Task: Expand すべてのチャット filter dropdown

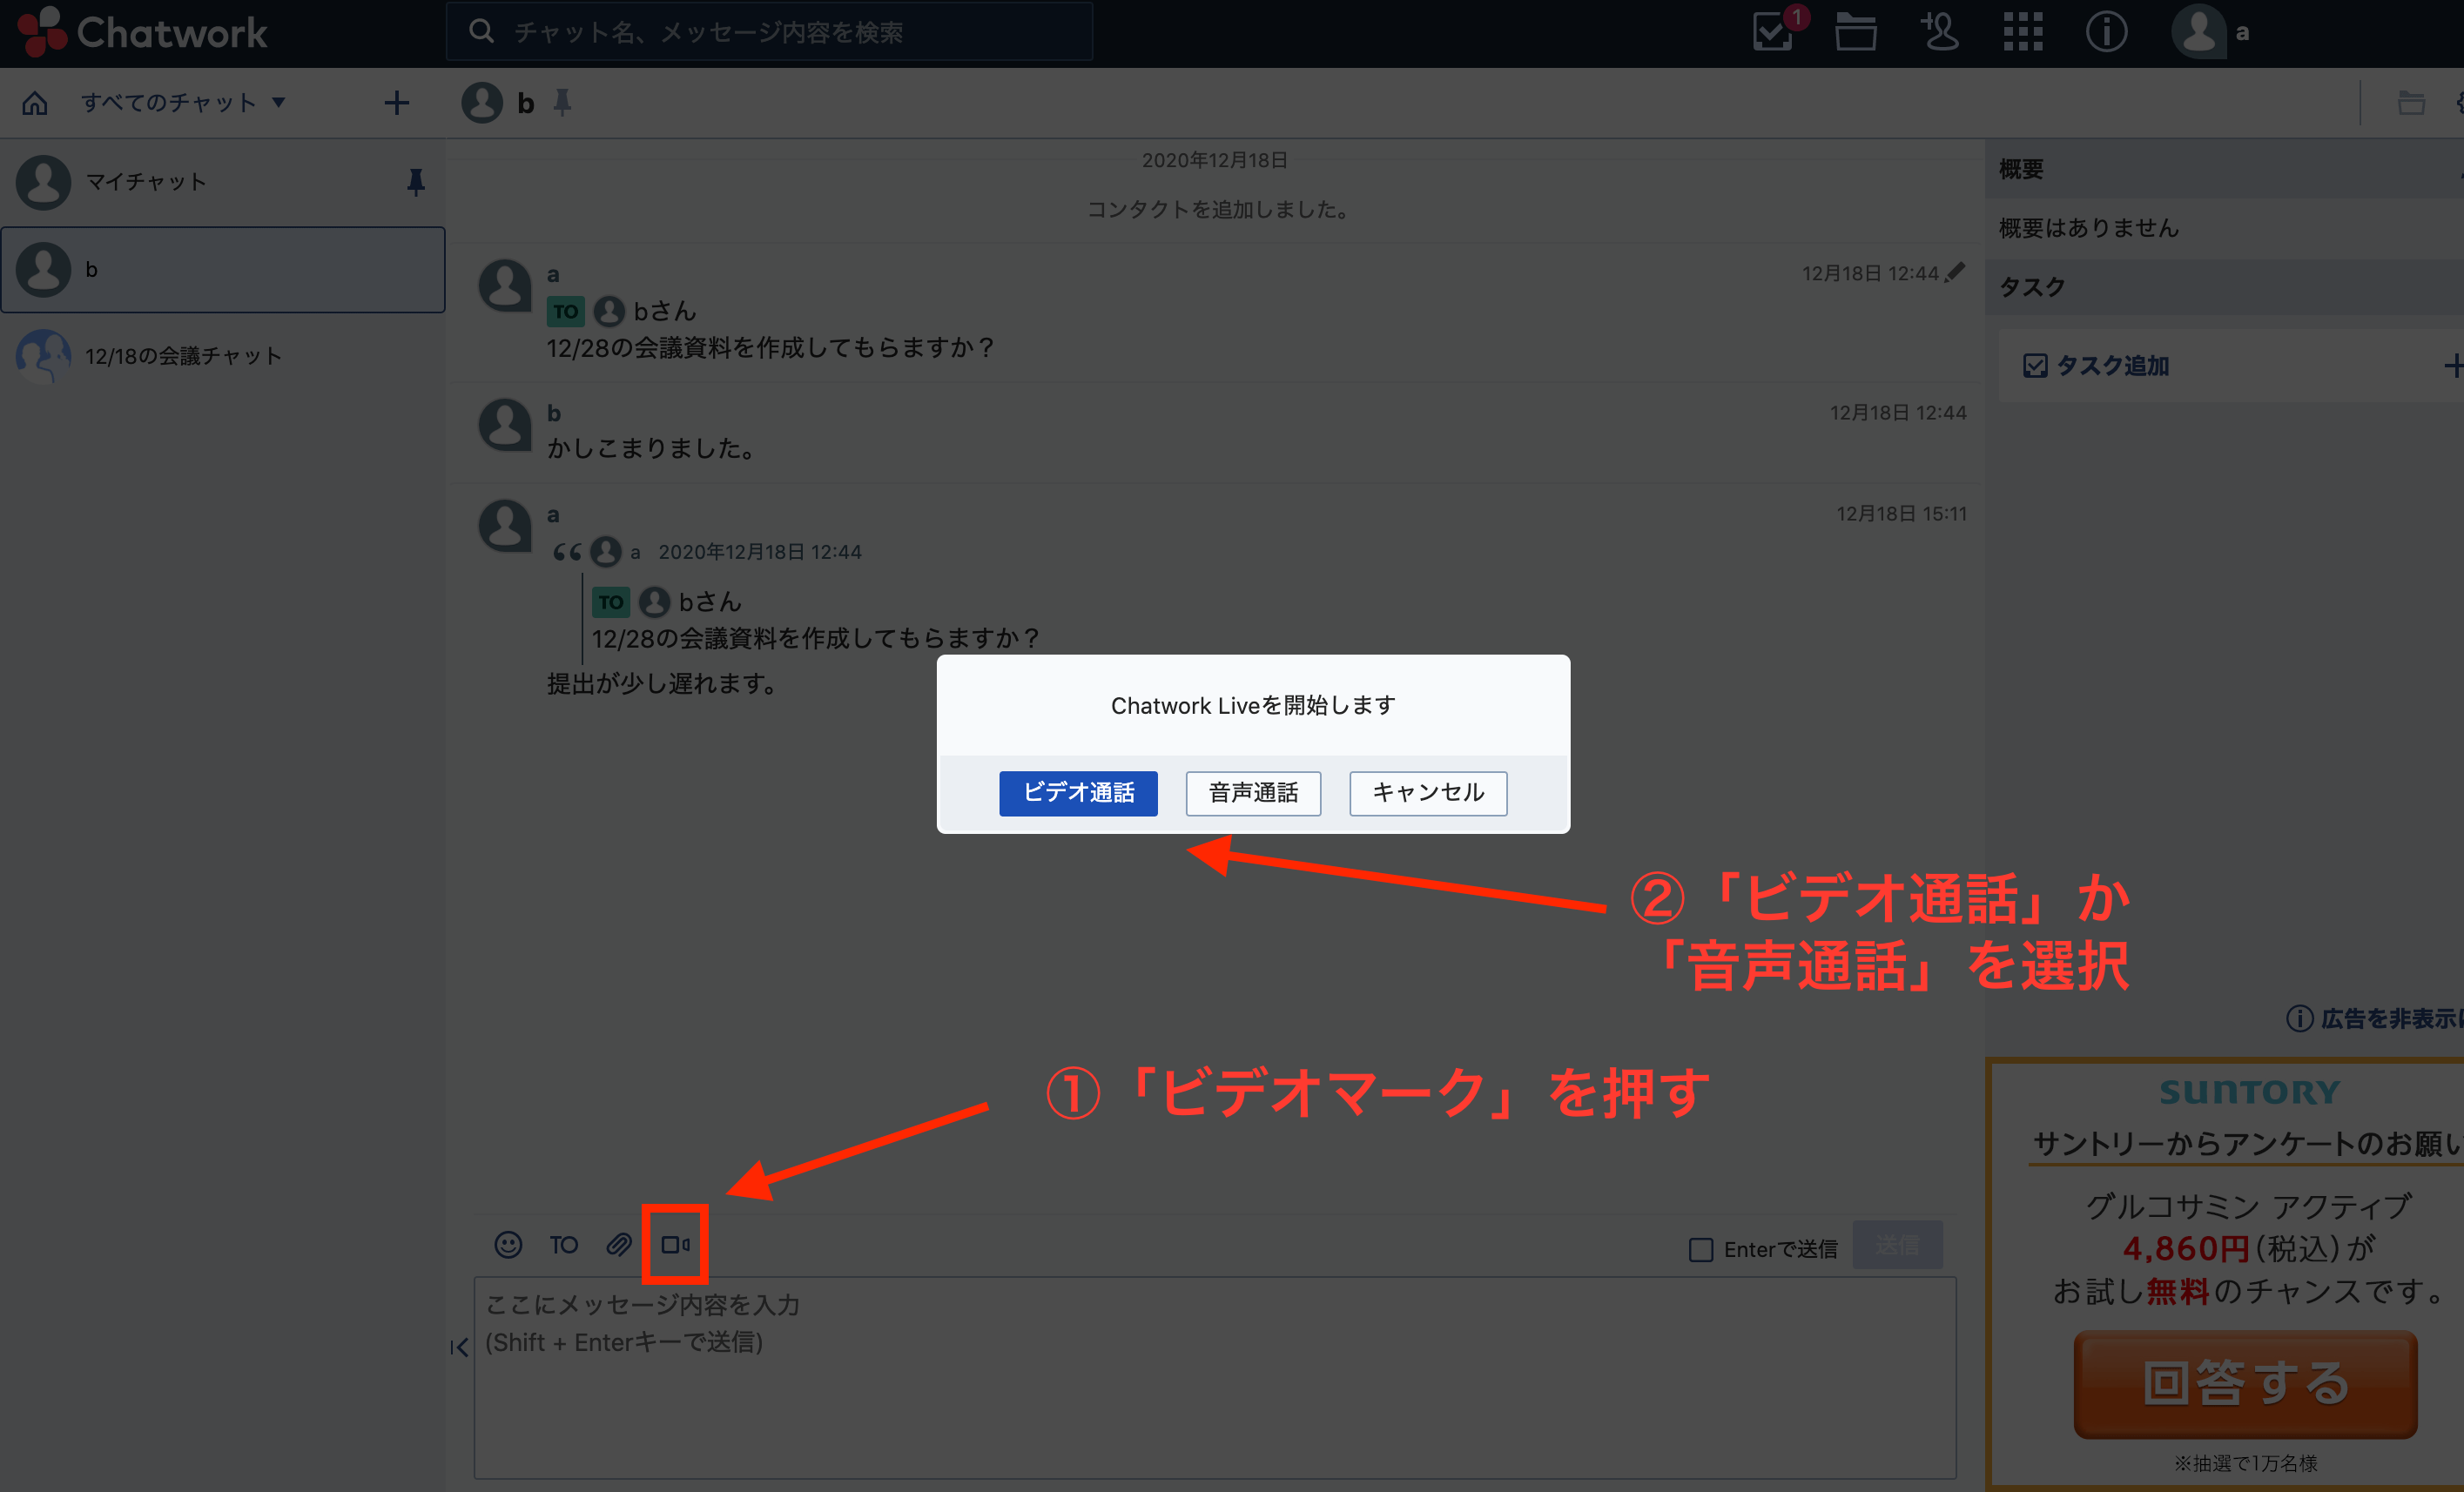Action: [x=183, y=102]
